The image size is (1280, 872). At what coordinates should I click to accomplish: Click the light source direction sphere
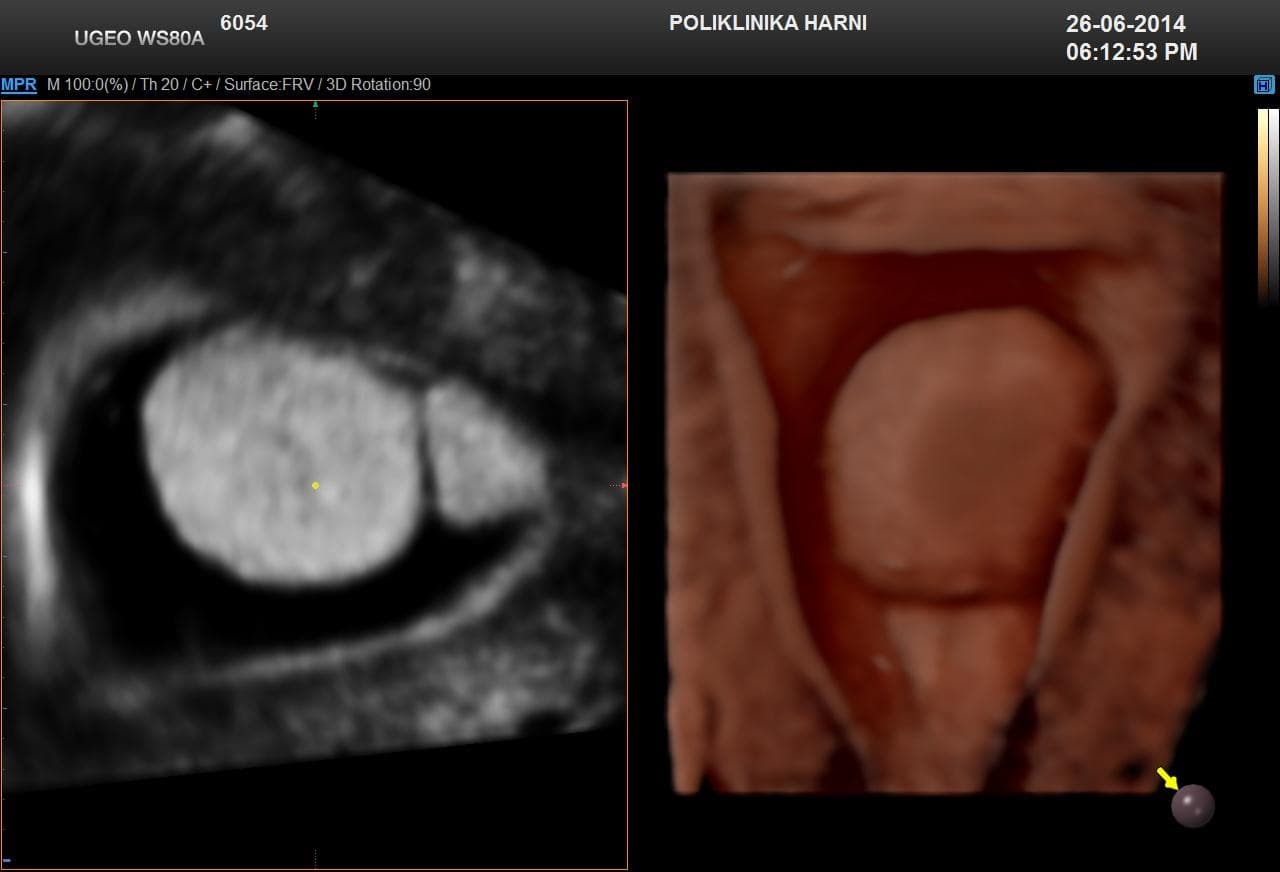pos(1192,806)
